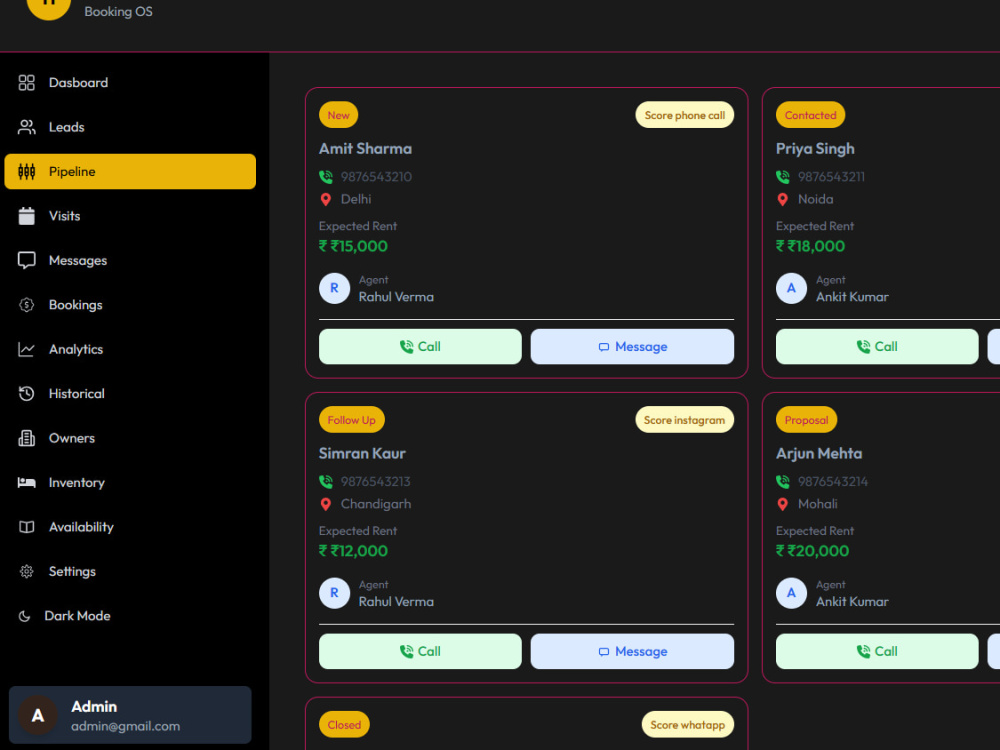Open Settings from the sidebar

(130, 571)
